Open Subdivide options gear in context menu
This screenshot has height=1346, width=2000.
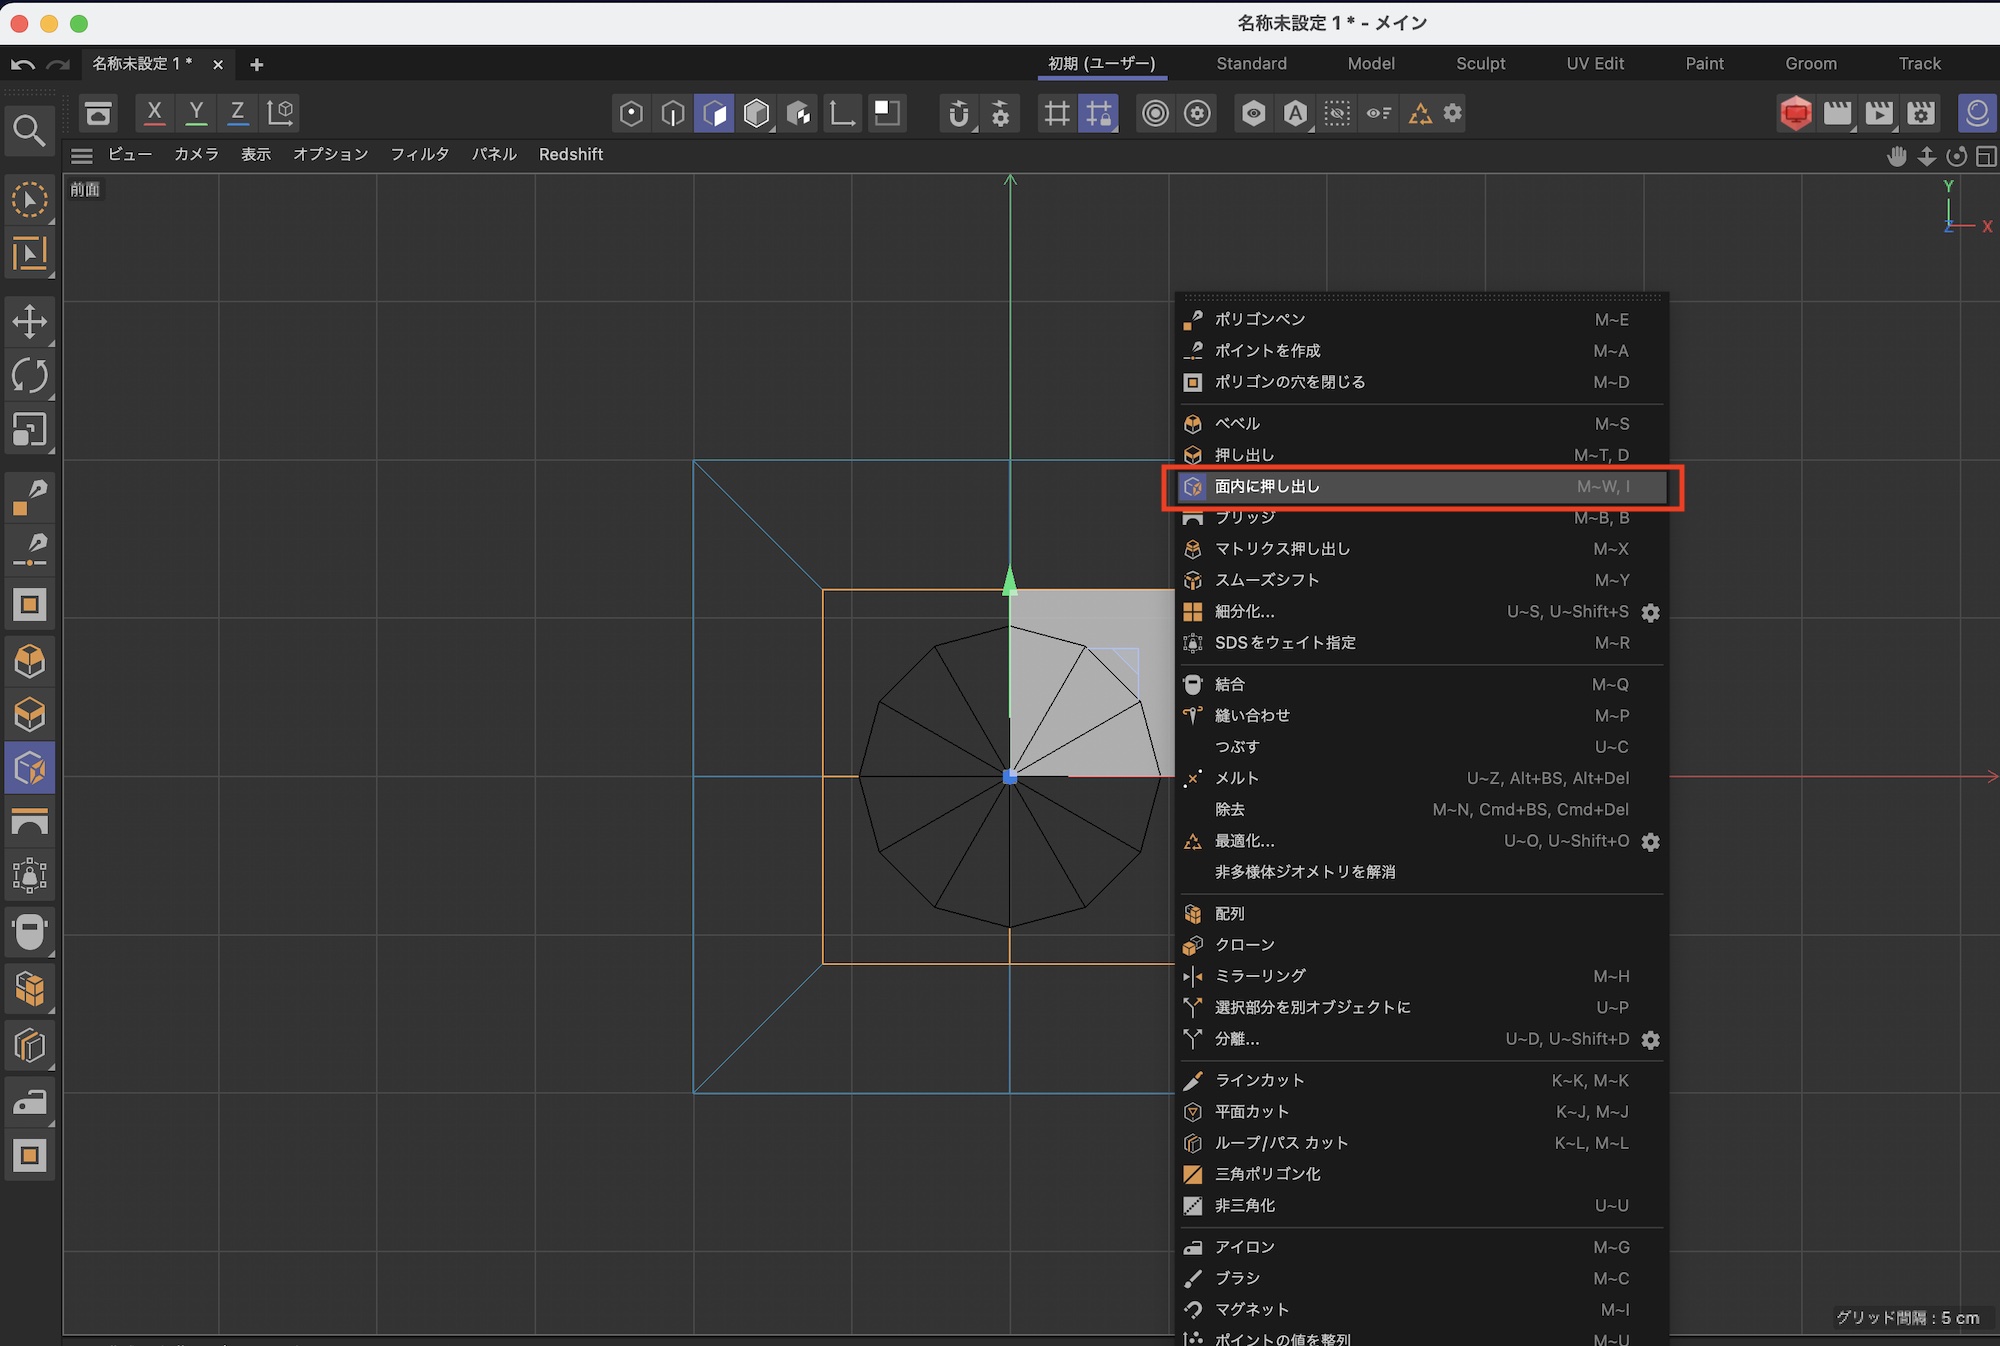point(1651,612)
